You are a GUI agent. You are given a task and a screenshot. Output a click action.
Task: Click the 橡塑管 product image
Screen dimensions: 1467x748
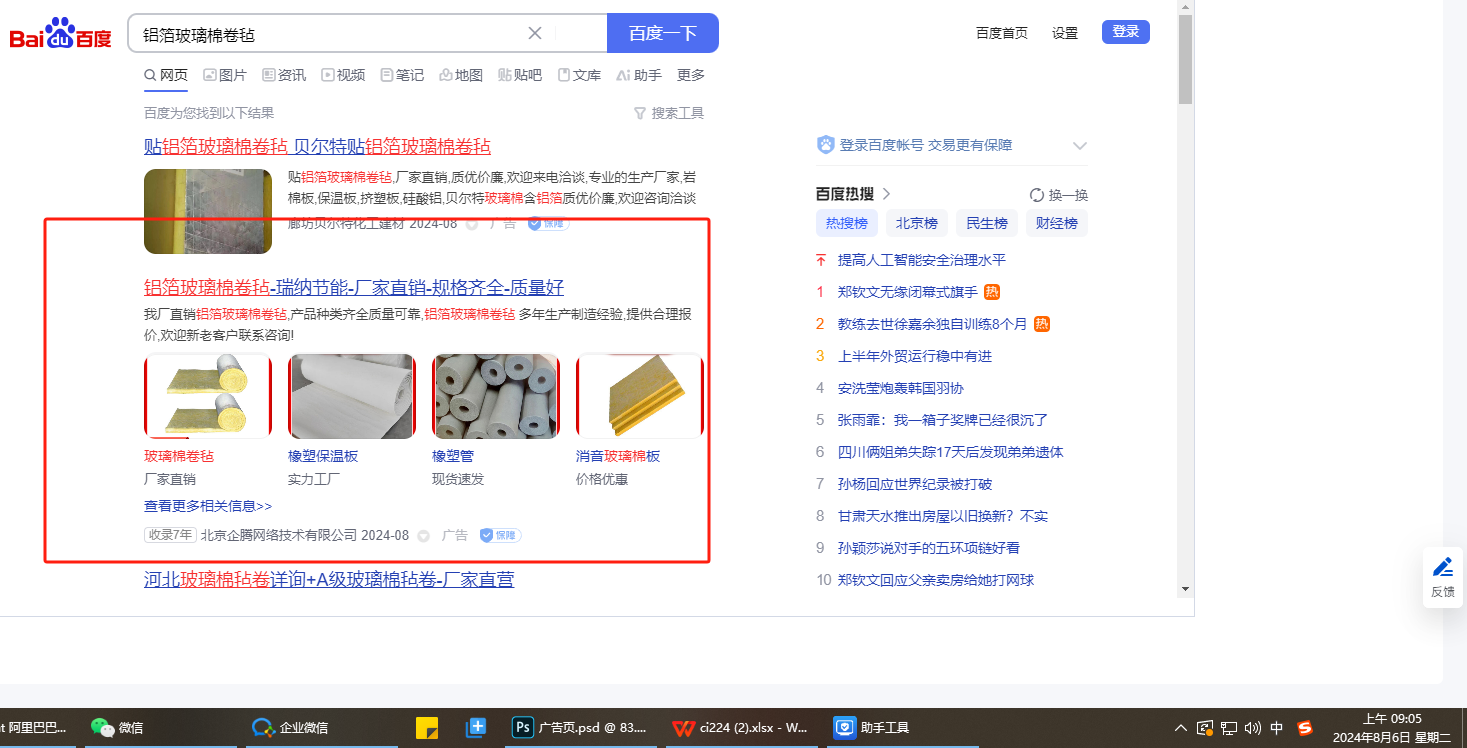[496, 396]
